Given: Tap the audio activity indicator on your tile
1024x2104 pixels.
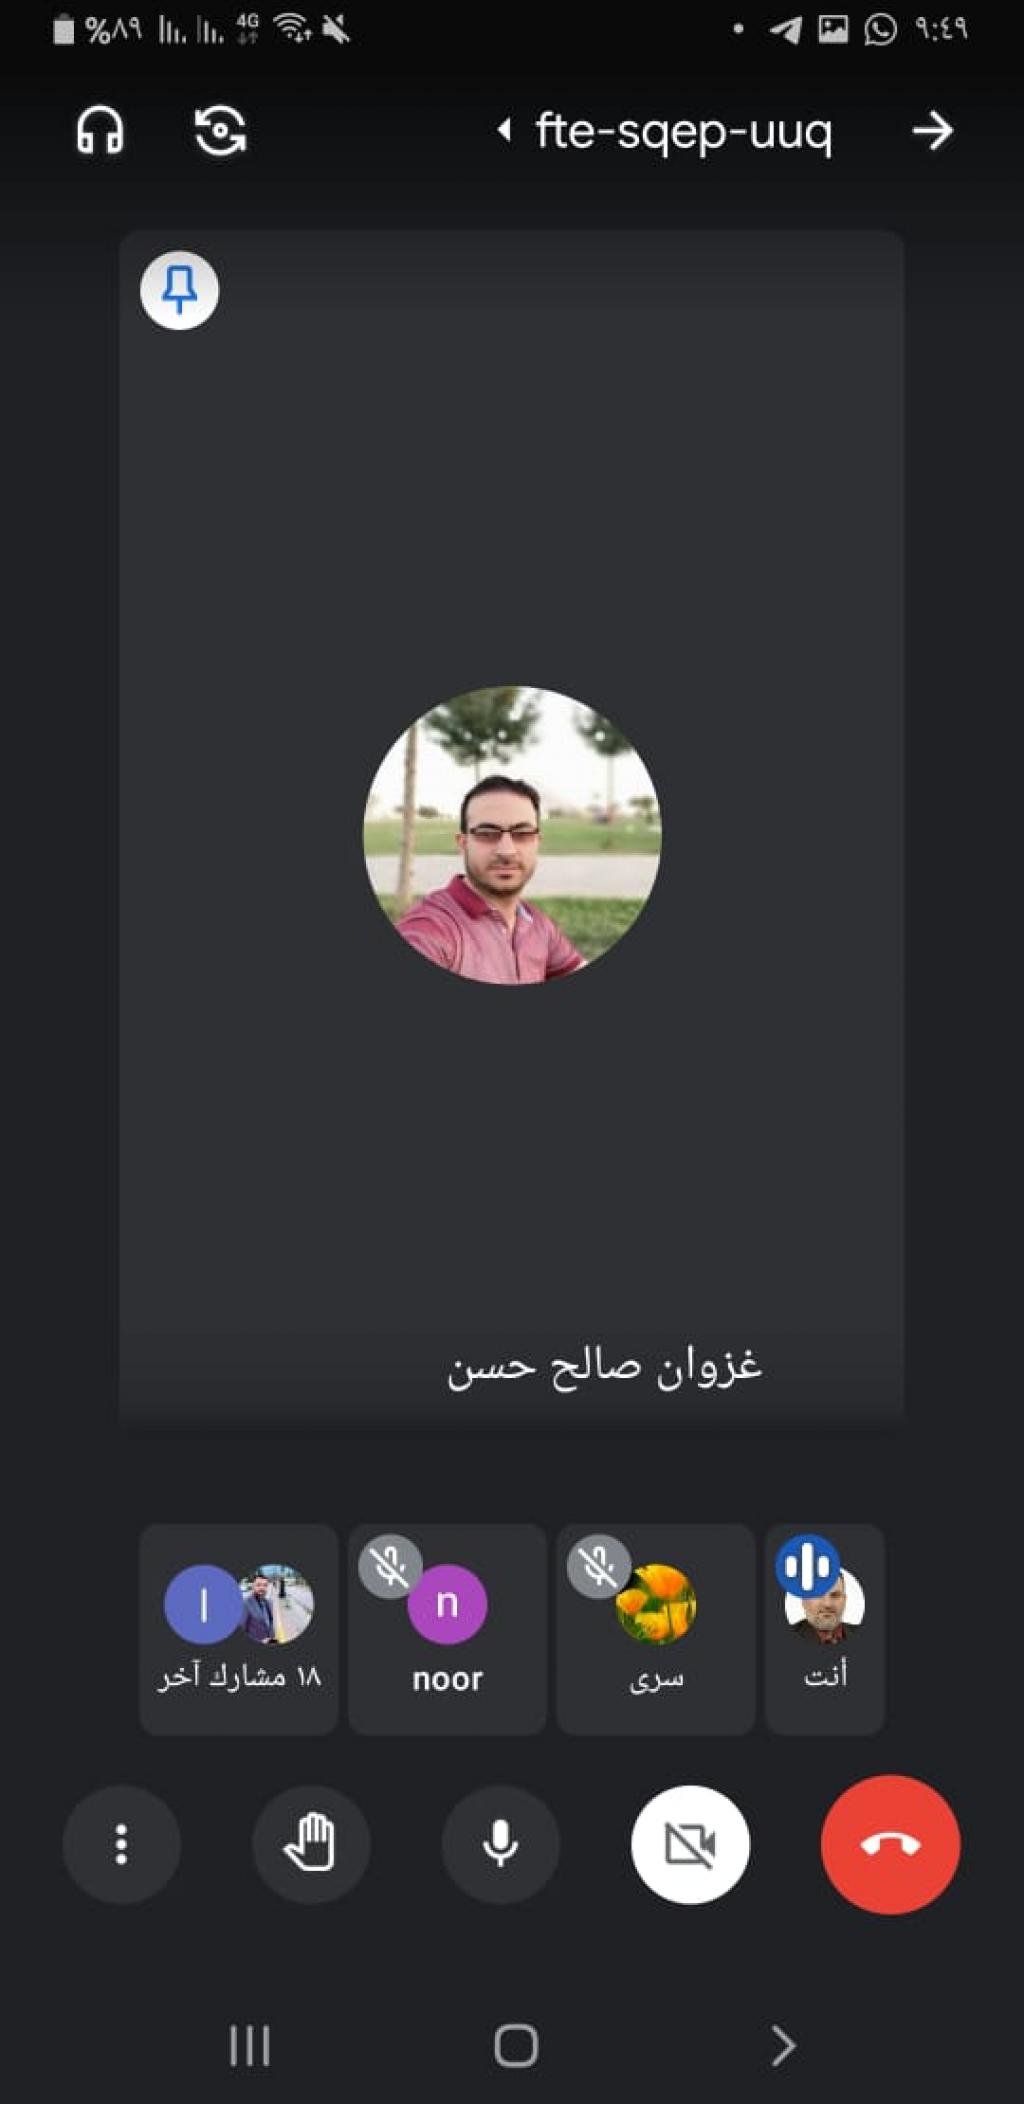Looking at the screenshot, I should point(807,1566).
